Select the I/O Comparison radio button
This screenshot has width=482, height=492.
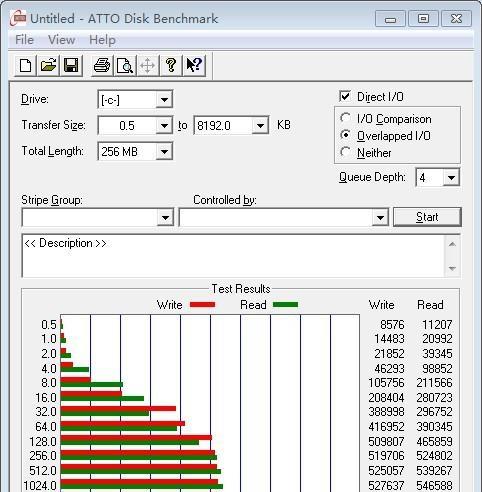coord(345,118)
